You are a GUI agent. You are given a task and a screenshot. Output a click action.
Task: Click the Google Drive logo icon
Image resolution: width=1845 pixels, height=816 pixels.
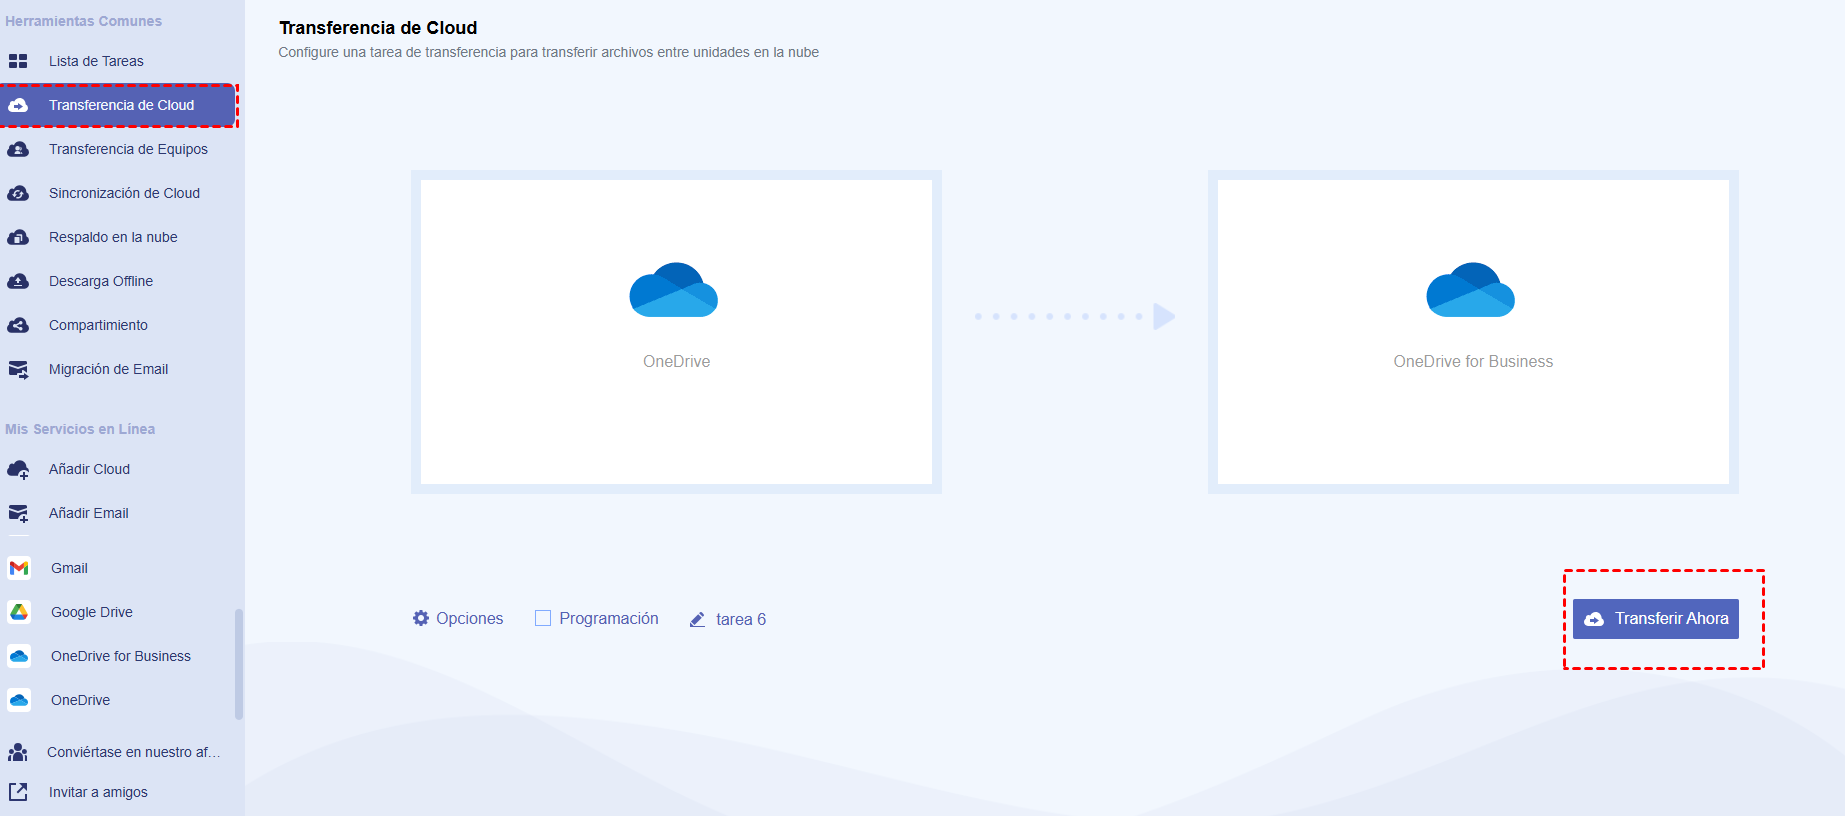(x=19, y=612)
